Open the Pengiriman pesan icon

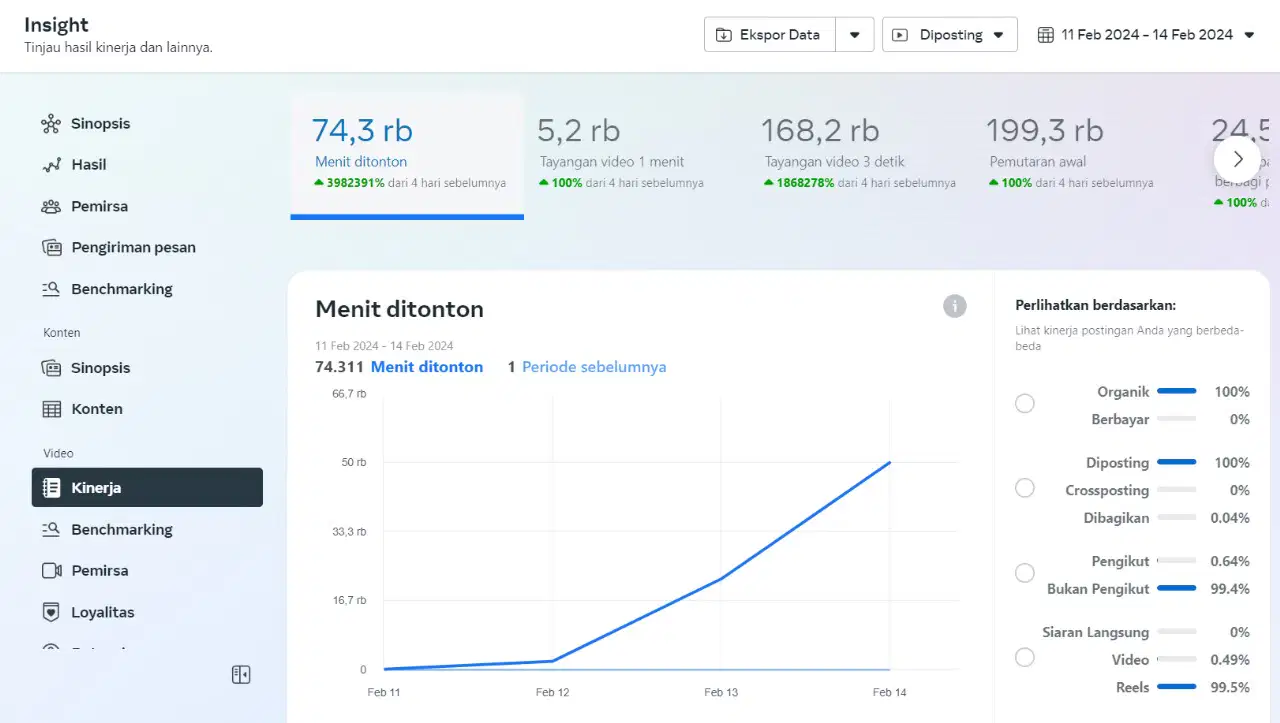pos(51,247)
